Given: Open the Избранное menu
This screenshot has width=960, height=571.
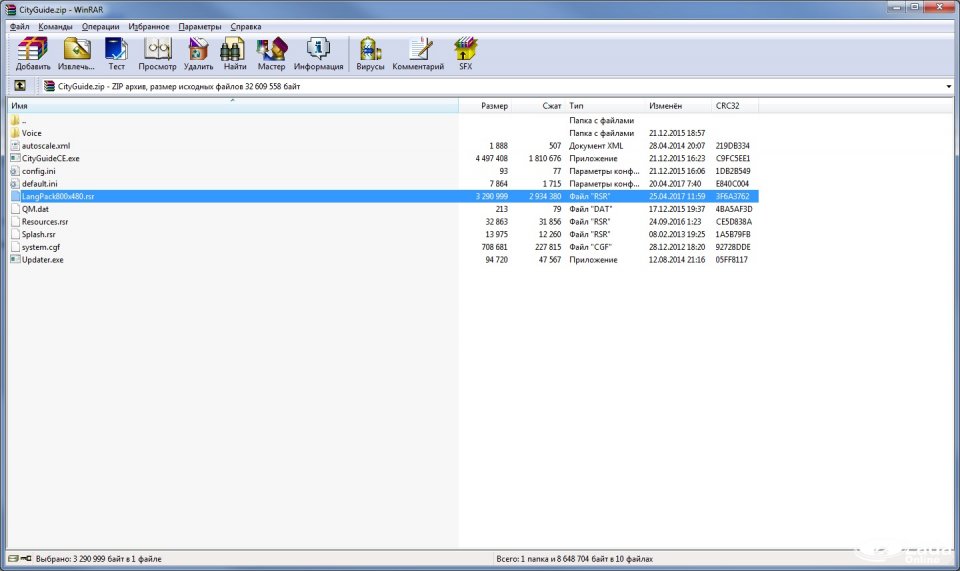Looking at the screenshot, I should coord(149,26).
